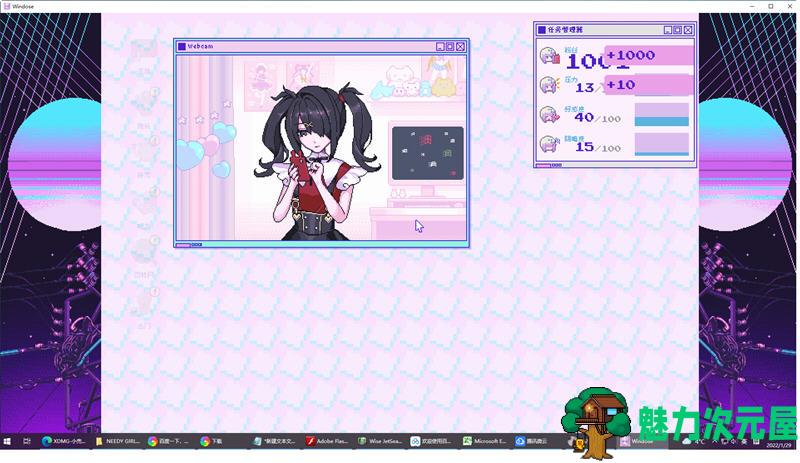
Task: Click the stress character icon in task manager
Action: [549, 85]
